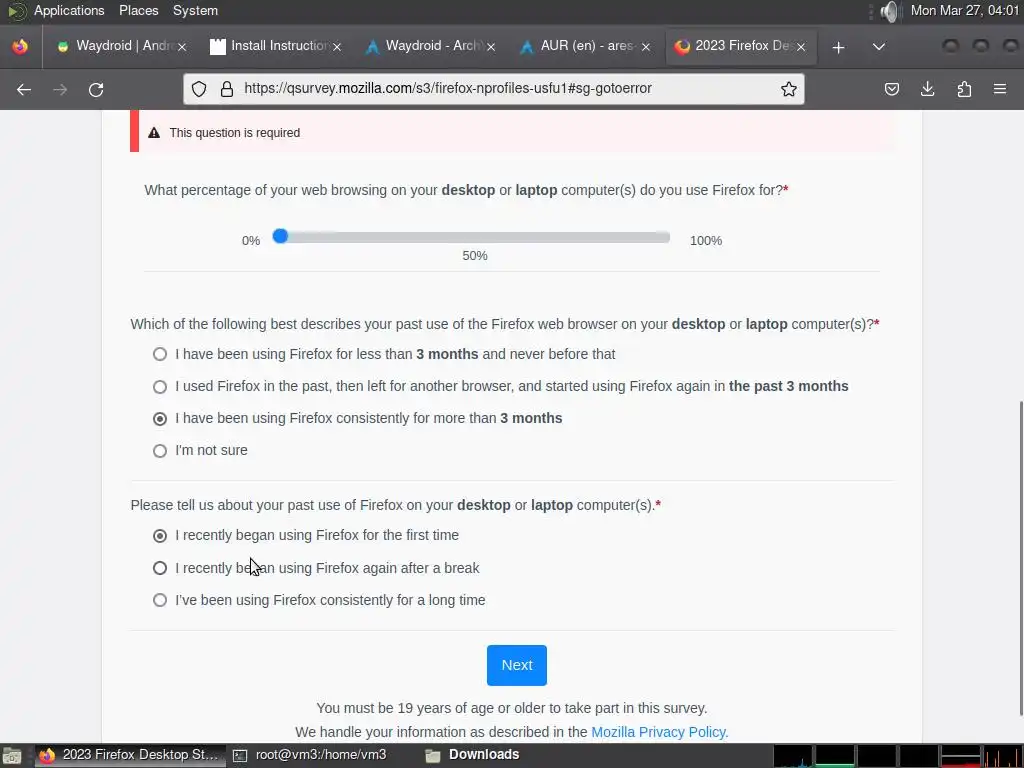The width and height of the screenshot is (1024, 768).
Task: Click the system monitor graphs in panel
Action: pos(897,756)
